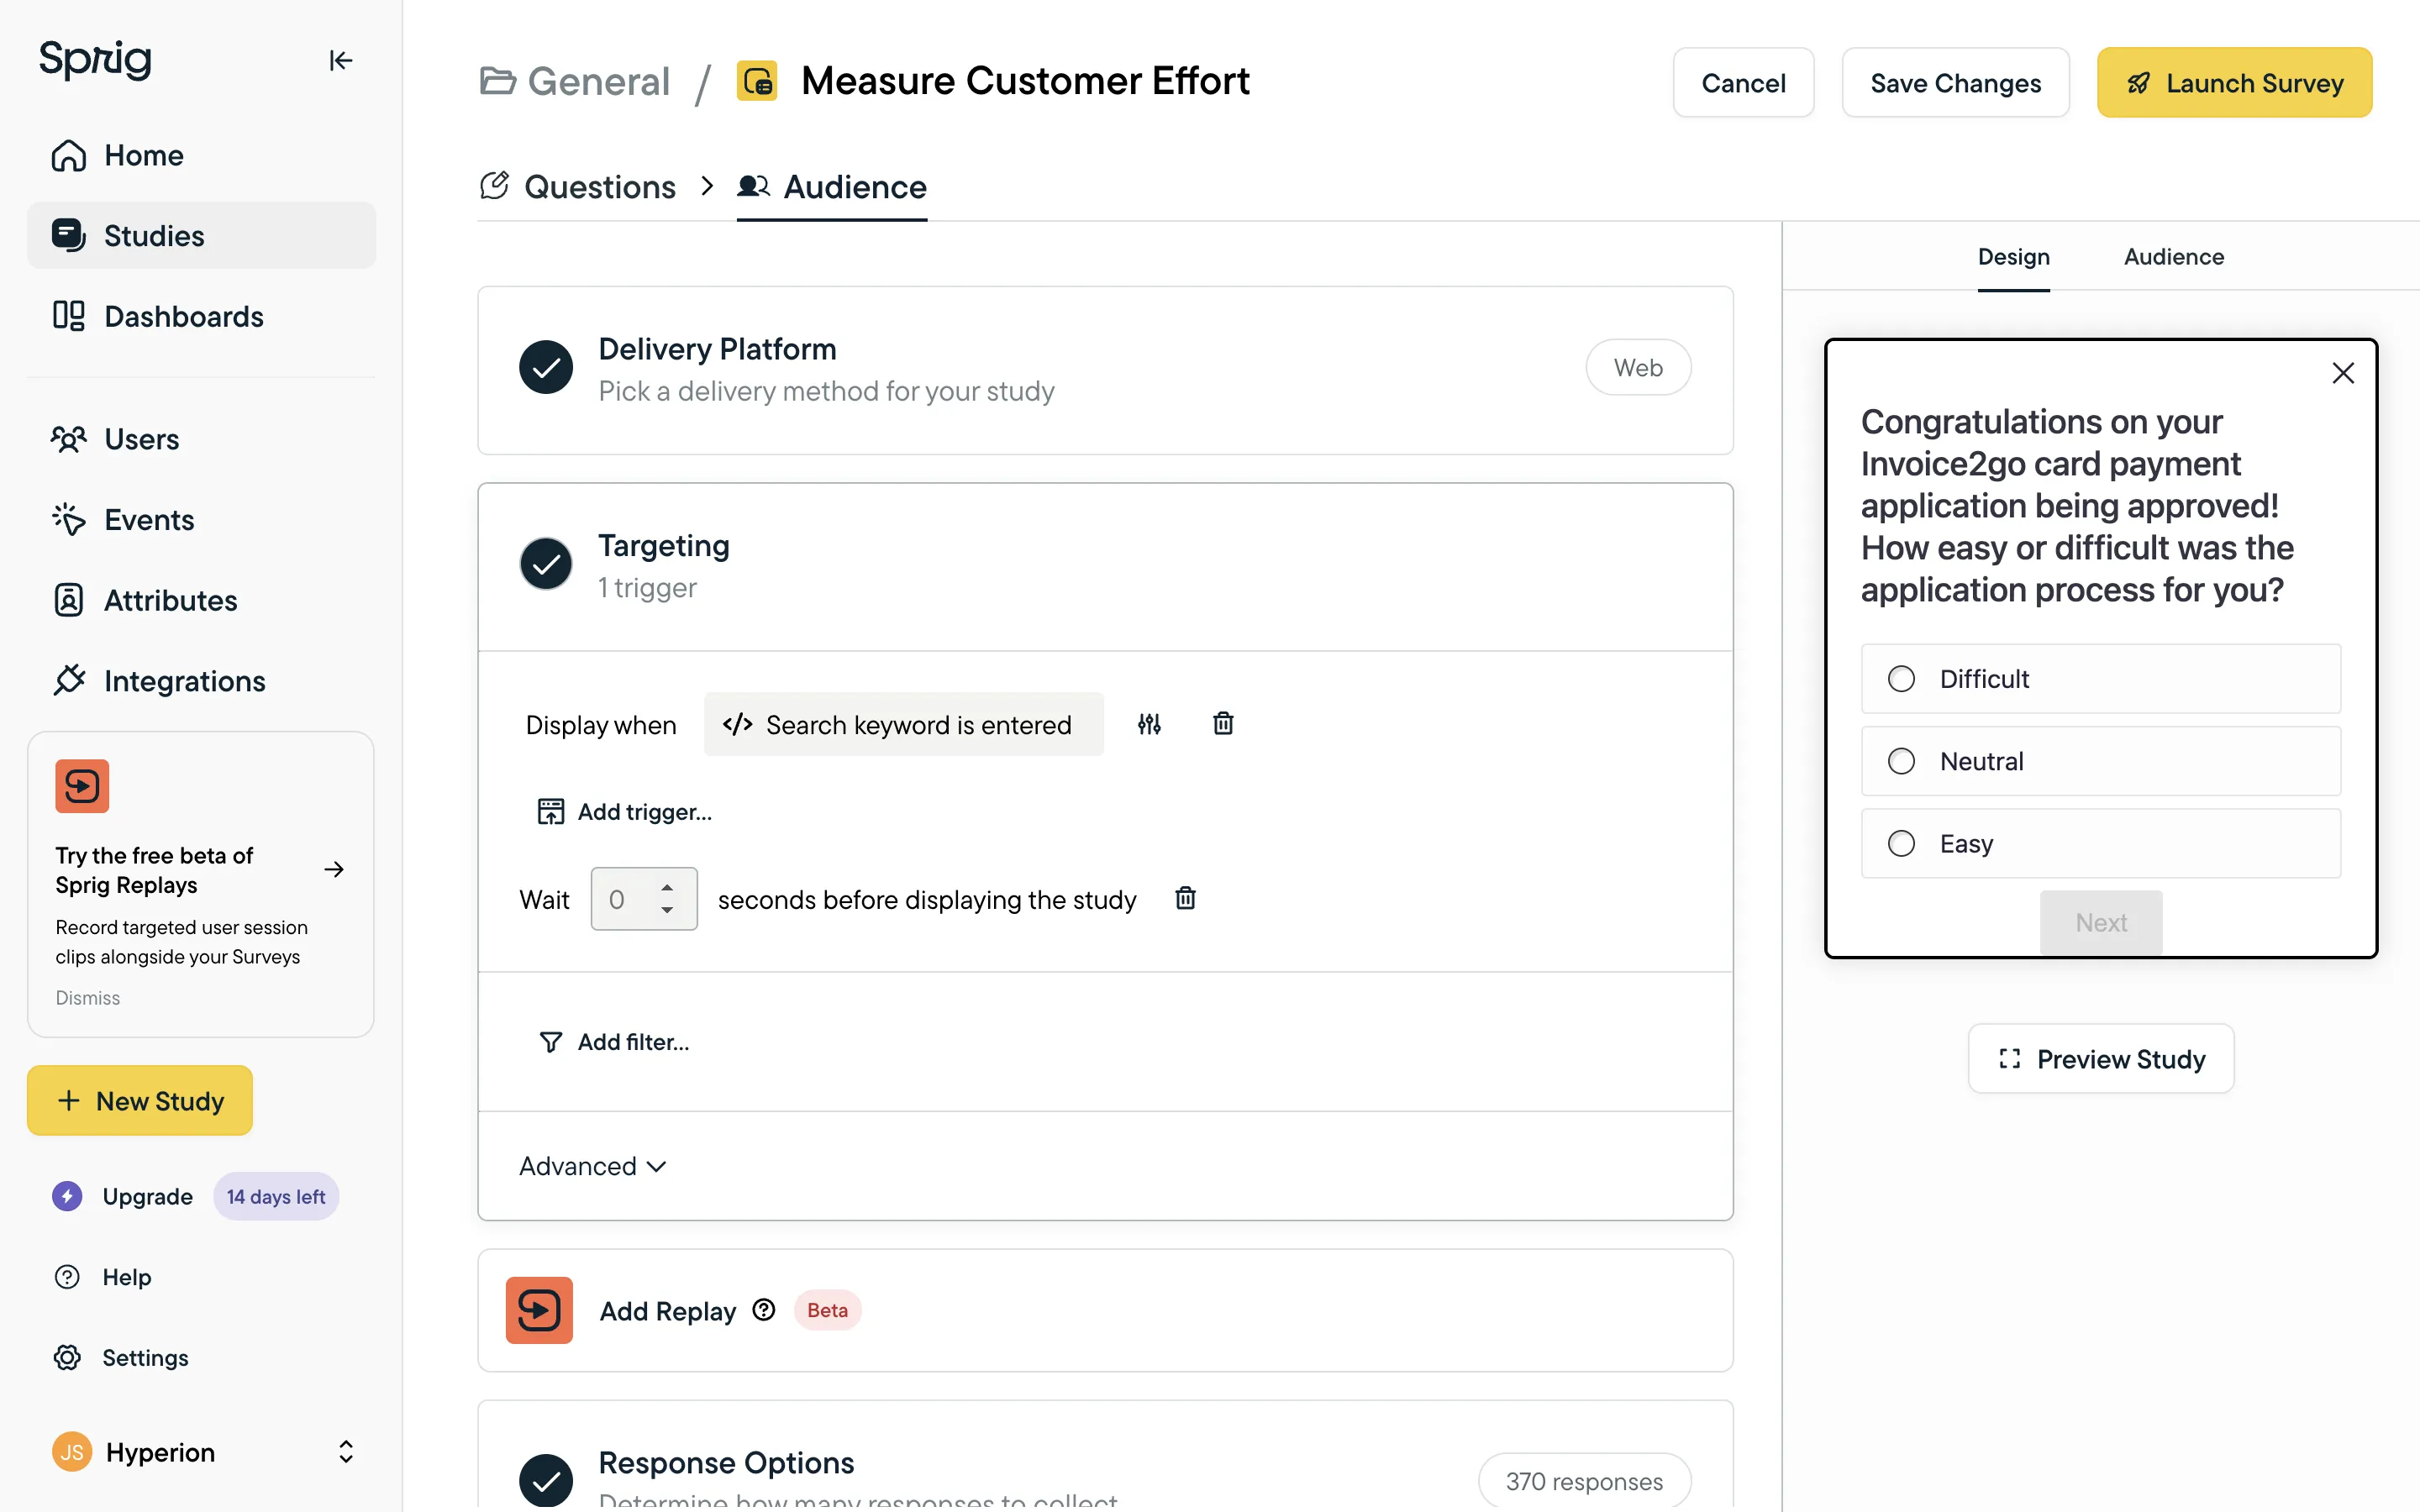Viewport: 2420px width, 1512px height.
Task: Delete the Search keyword trigger
Action: coord(1222,724)
